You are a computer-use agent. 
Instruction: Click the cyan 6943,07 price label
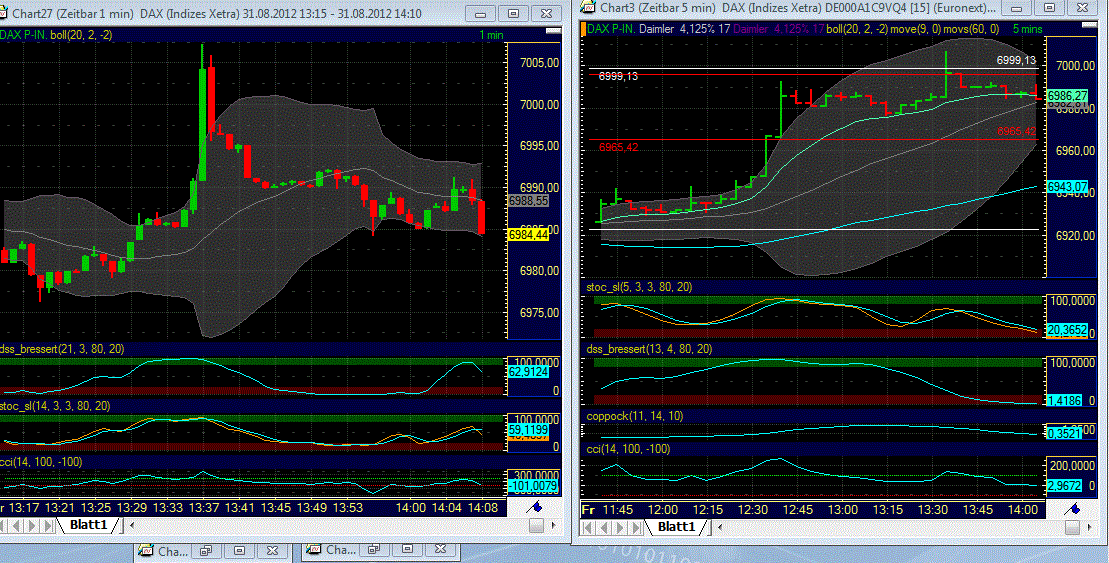(1067, 187)
